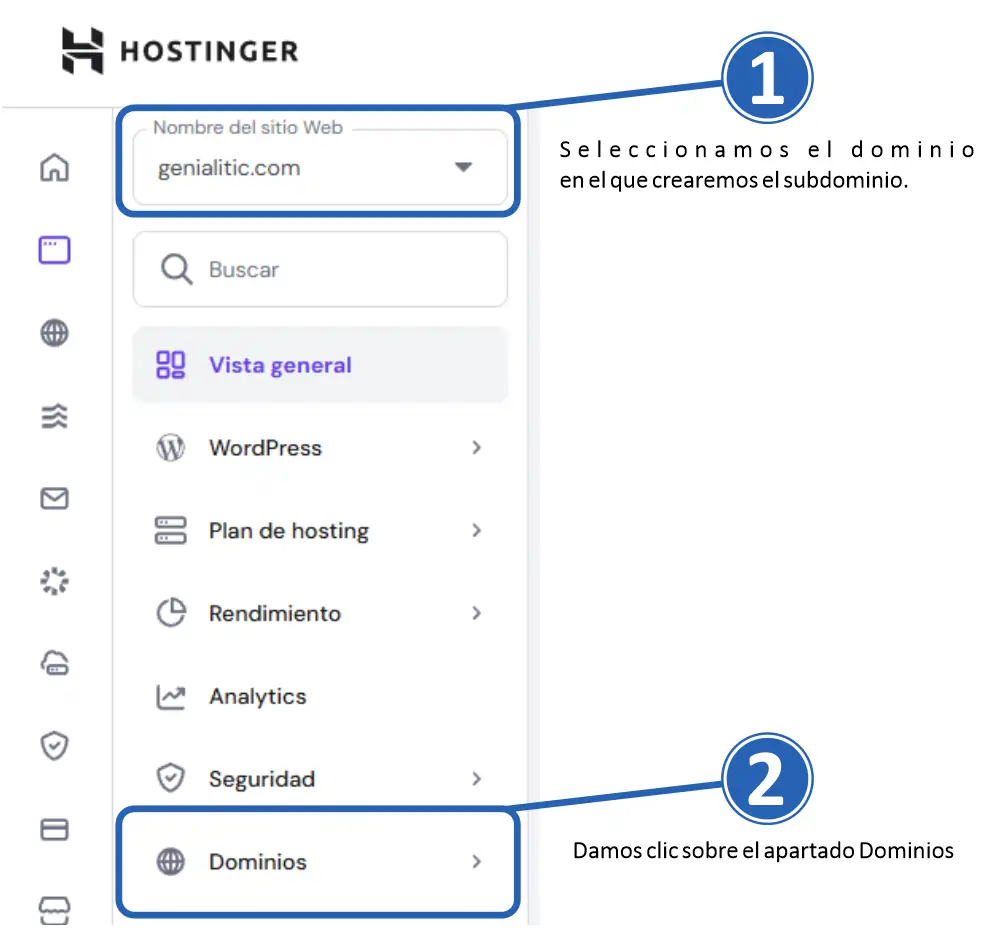The height and width of the screenshot is (947, 1000).
Task: Open the layered waves icon in the left rail
Action: tap(54, 416)
